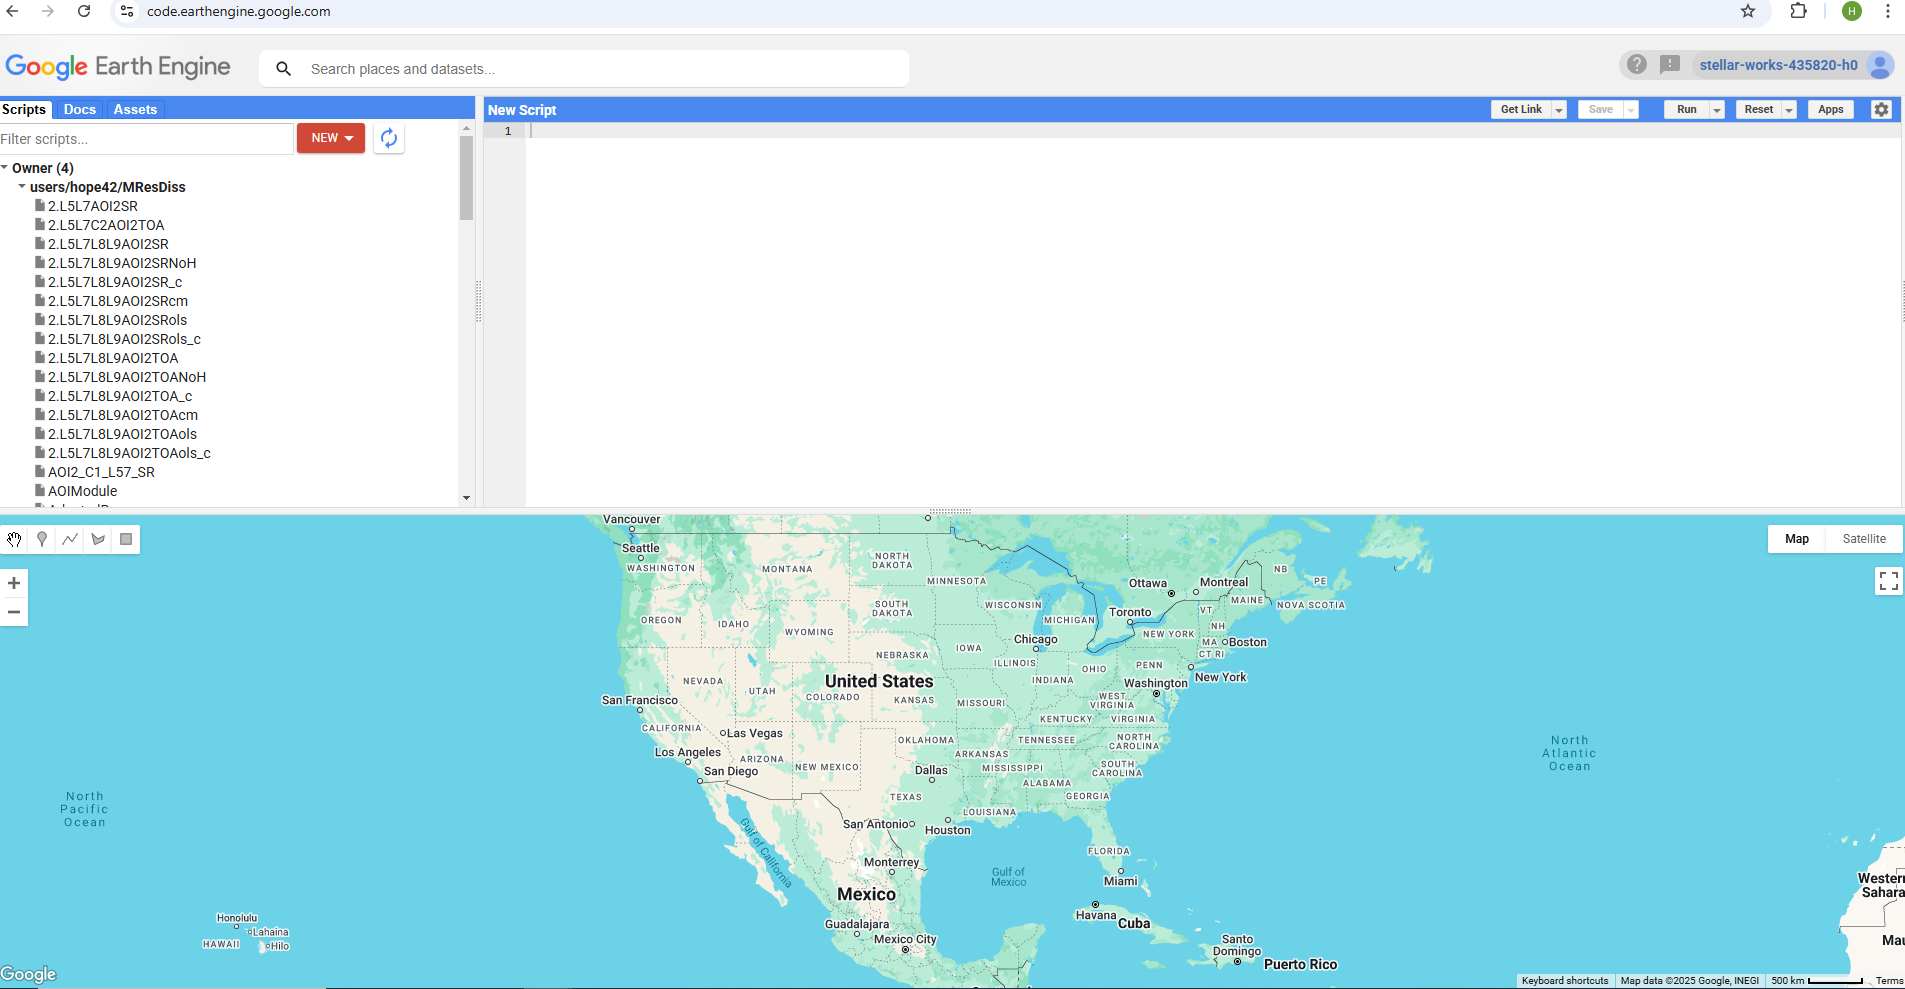
Task: Select the draw rectangle tool
Action: 126,539
